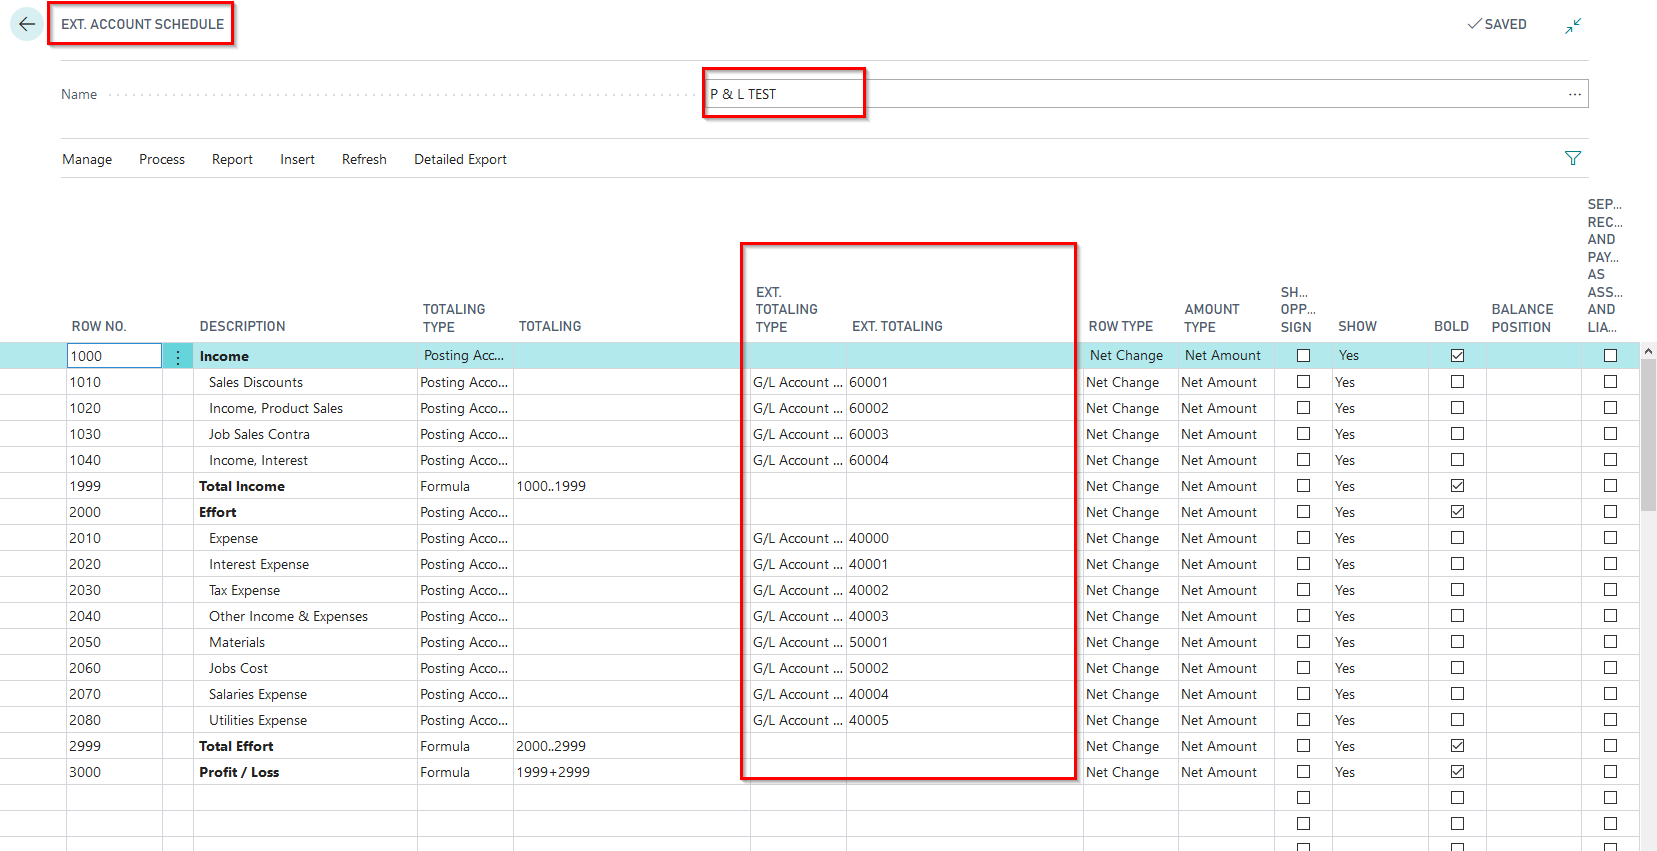Enable Show Opposite Sign for Sales Discounts row
The width and height of the screenshot is (1657, 851).
1303,382
